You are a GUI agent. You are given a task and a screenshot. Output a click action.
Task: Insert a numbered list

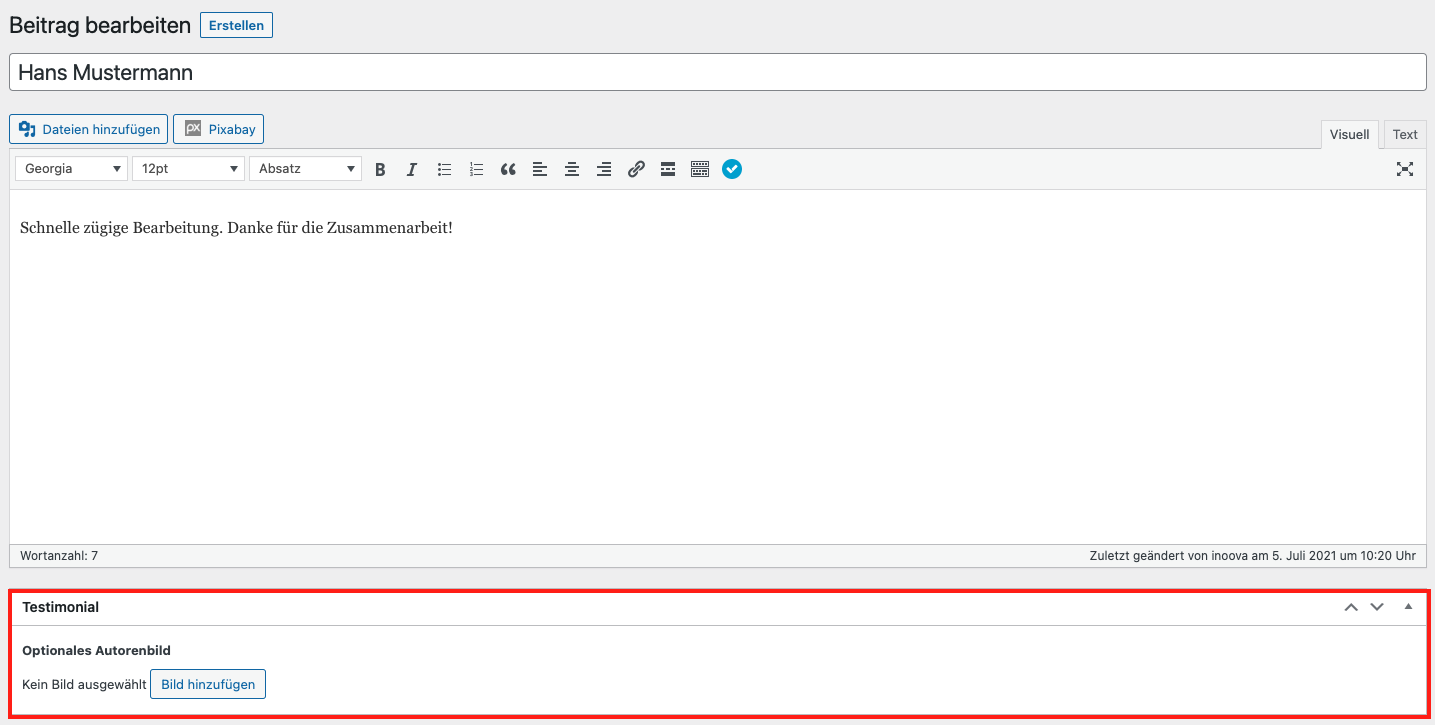(476, 170)
